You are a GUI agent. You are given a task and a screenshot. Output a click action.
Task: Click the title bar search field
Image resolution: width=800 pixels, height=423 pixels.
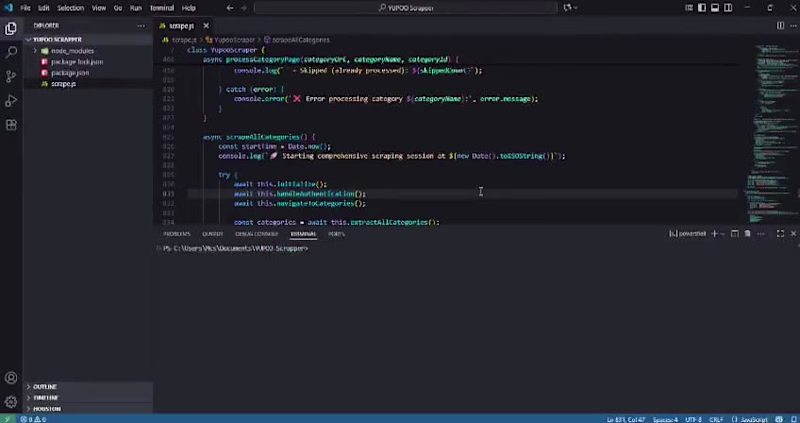[406, 8]
